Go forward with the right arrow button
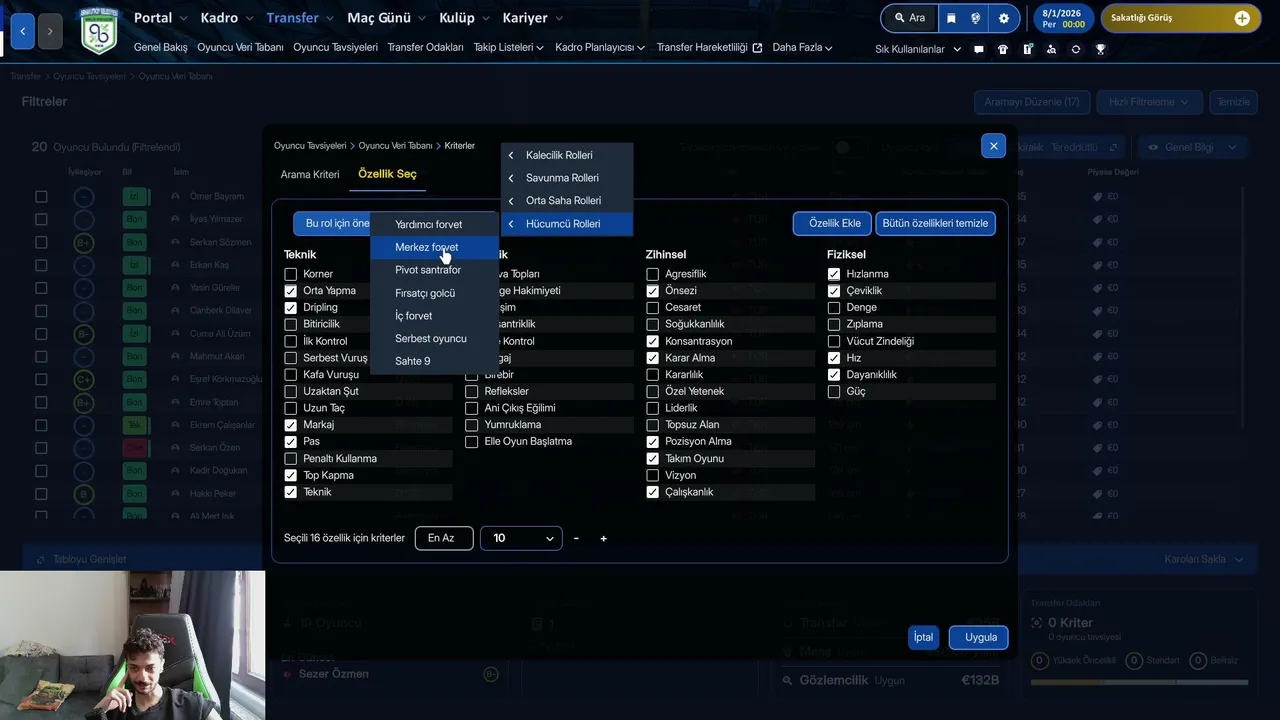The width and height of the screenshot is (1280, 720). point(50,31)
